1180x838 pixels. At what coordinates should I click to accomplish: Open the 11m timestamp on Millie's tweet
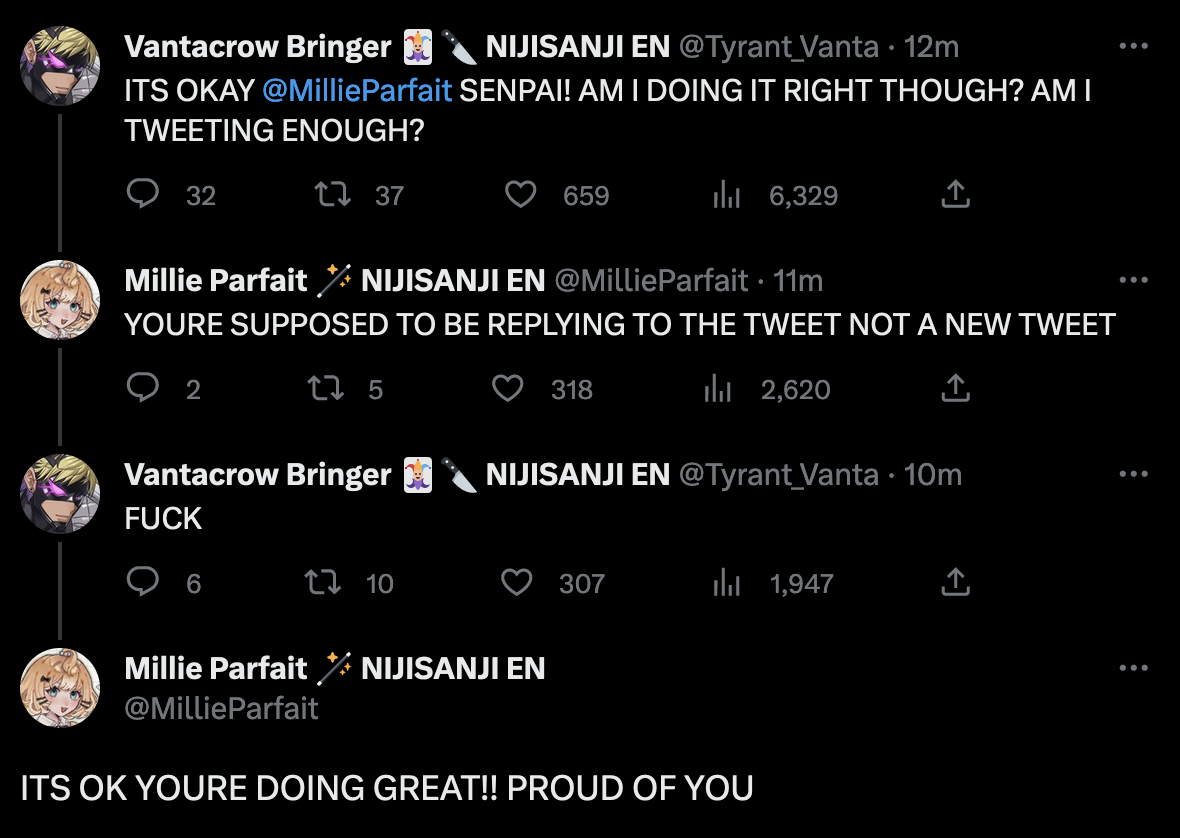click(798, 280)
